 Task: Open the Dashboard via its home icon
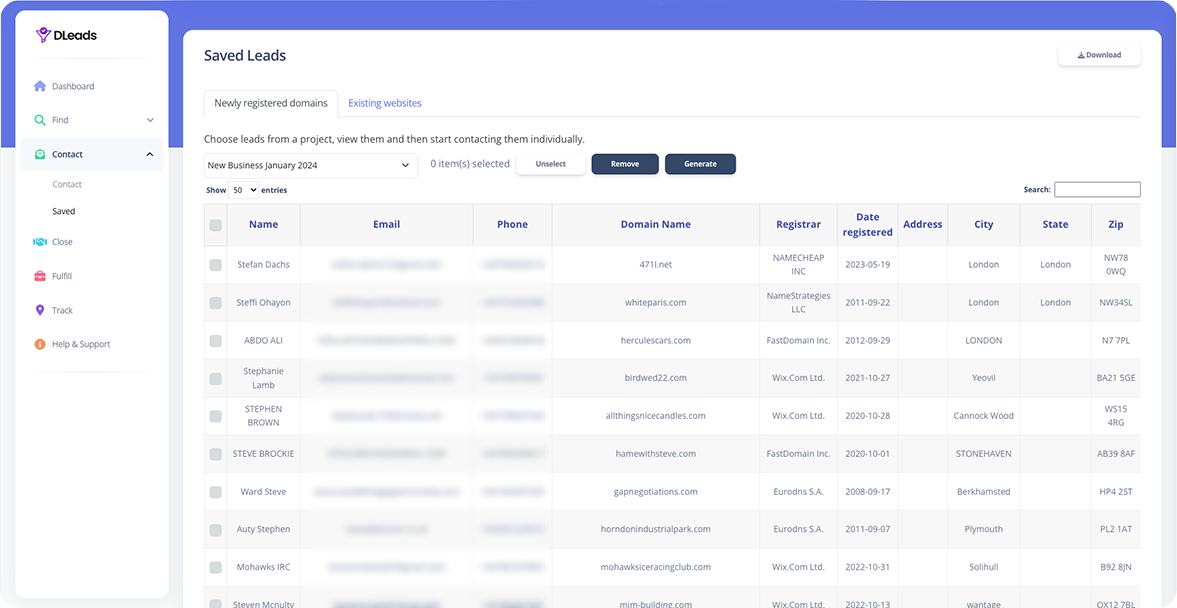[39, 86]
